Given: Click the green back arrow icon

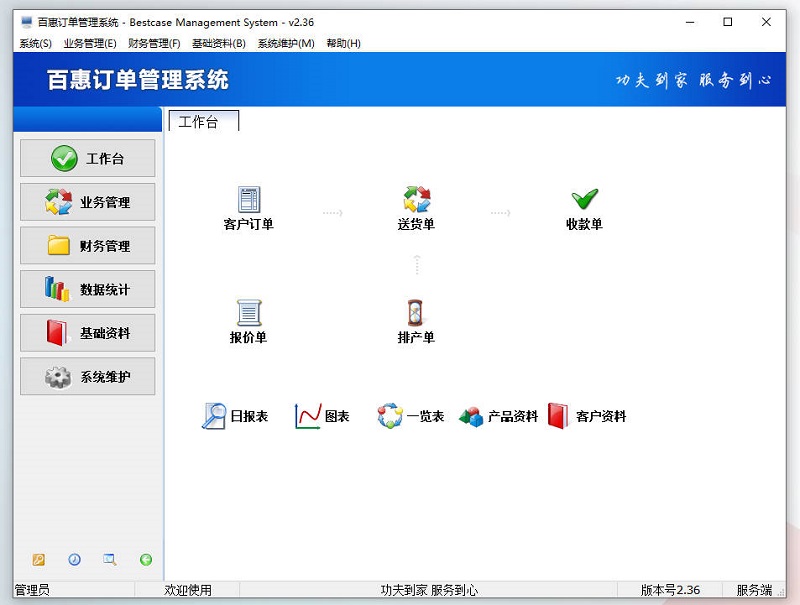Looking at the screenshot, I should (x=146, y=560).
